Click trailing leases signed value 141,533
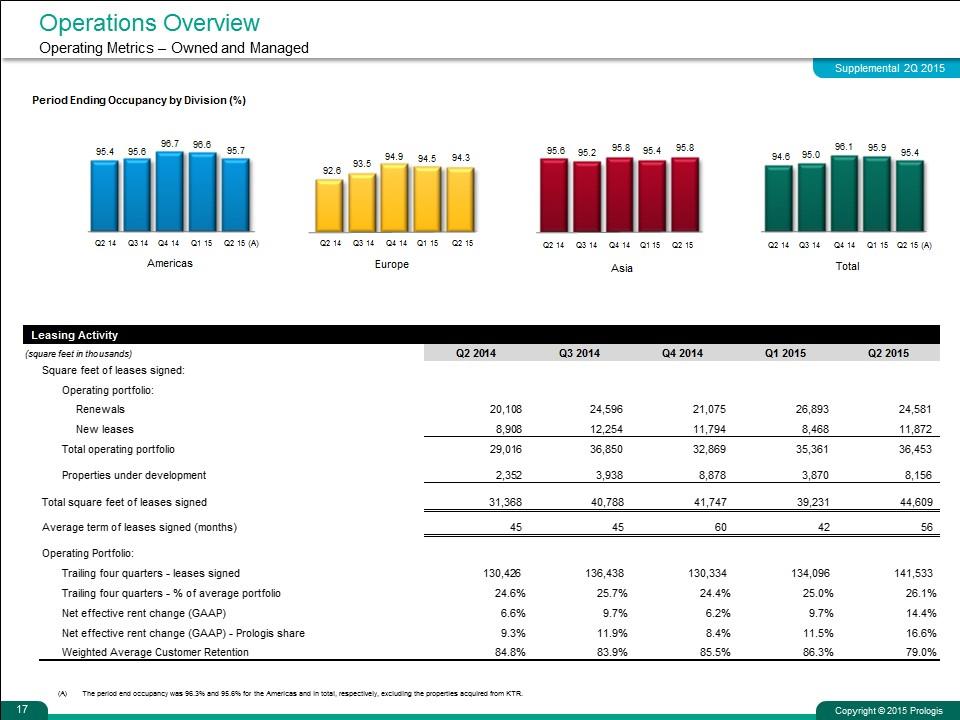This screenshot has height=720, width=960. click(913, 573)
